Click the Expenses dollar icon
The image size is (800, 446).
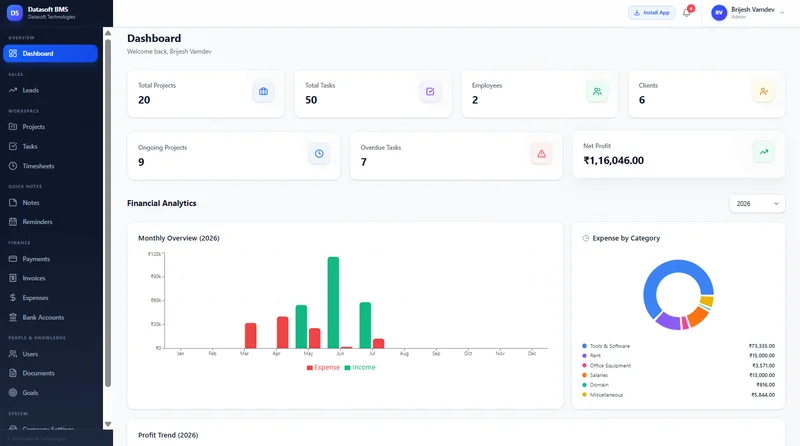pyautogui.click(x=13, y=298)
